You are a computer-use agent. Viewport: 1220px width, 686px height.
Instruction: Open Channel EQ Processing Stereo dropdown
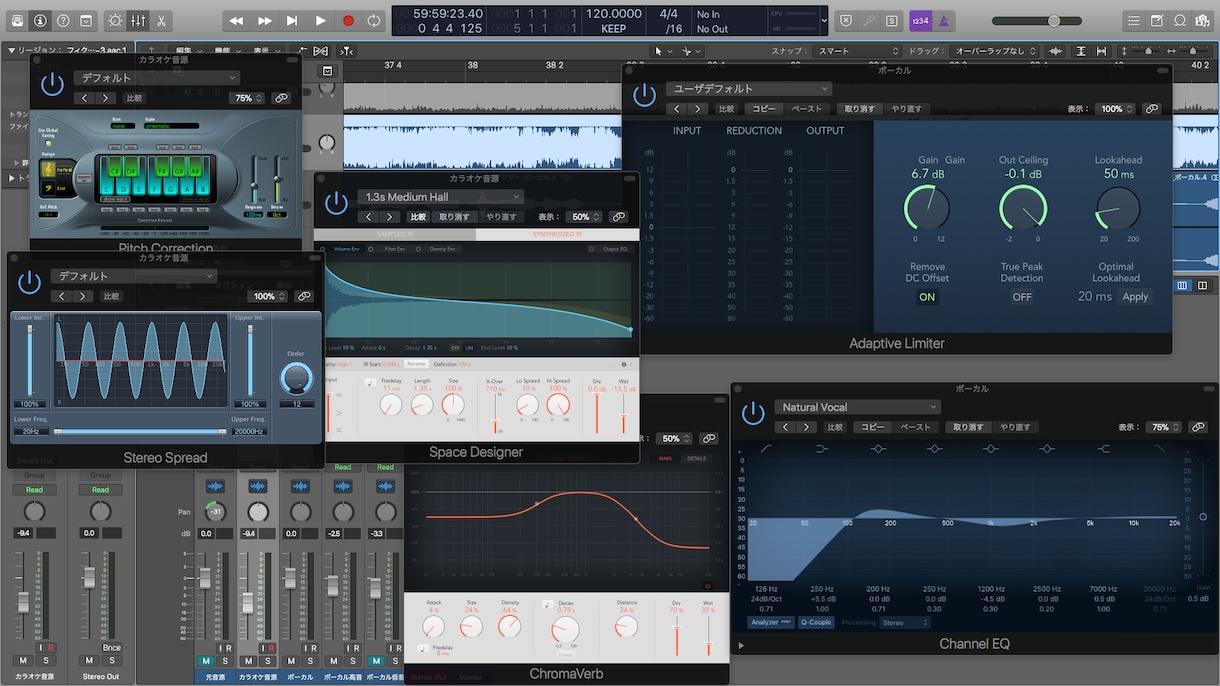904,622
